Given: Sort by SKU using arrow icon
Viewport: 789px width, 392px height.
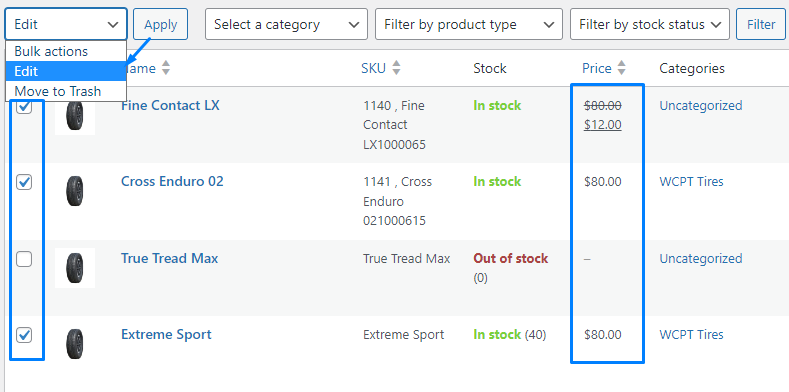Looking at the screenshot, I should 397,68.
